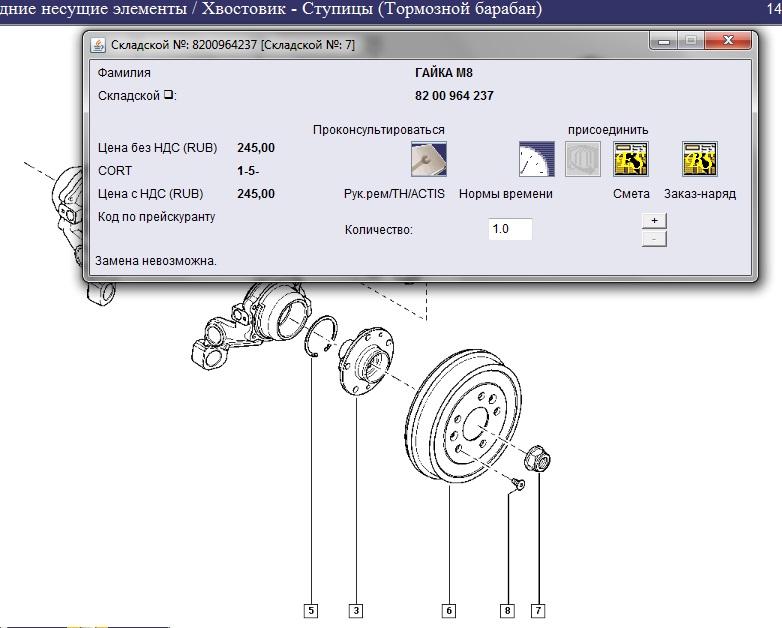Decrease quantity with the minus button
Image resolution: width=782 pixels, height=628 pixels.
tap(653, 238)
